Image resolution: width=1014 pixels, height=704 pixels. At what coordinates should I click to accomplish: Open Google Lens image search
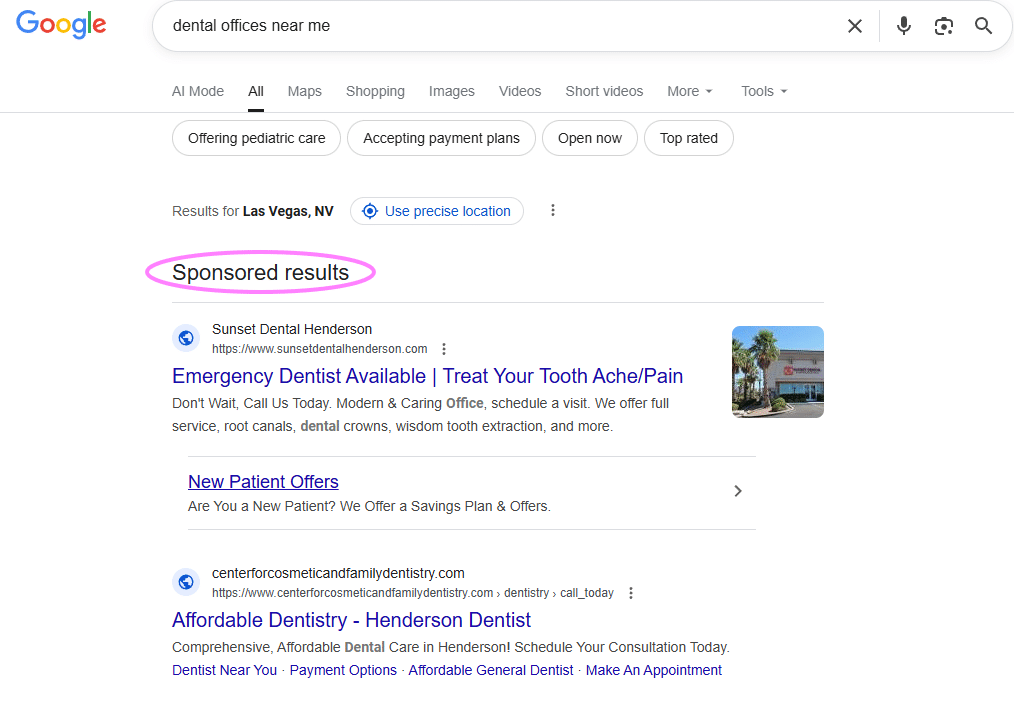click(943, 26)
